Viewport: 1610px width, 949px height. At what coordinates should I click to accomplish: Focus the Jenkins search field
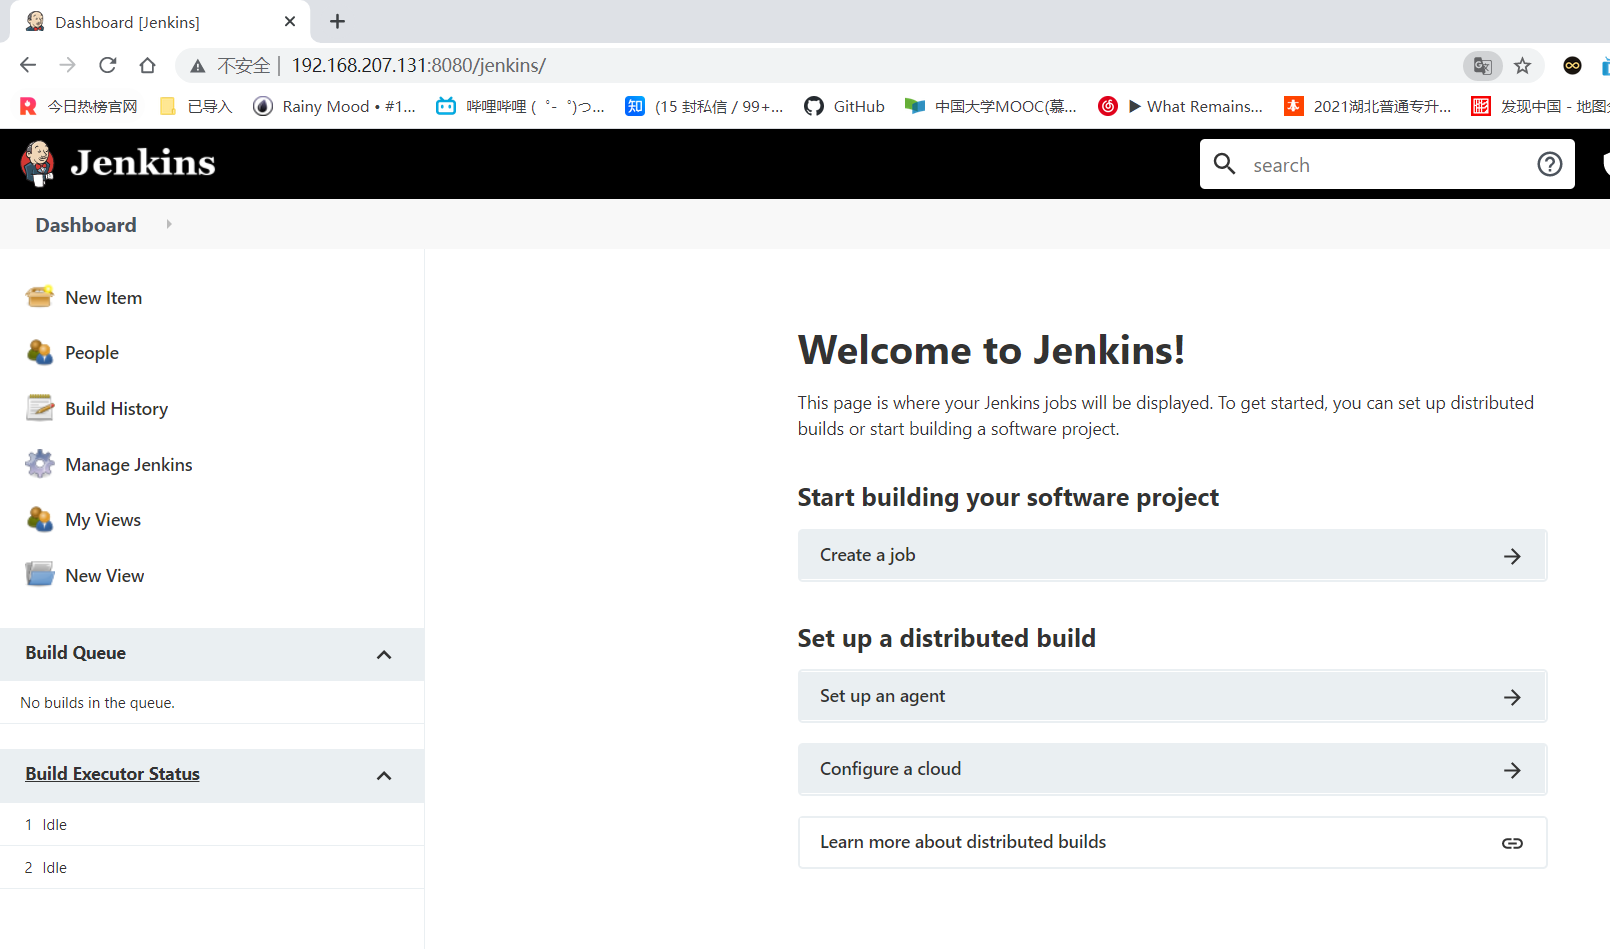pos(1380,165)
